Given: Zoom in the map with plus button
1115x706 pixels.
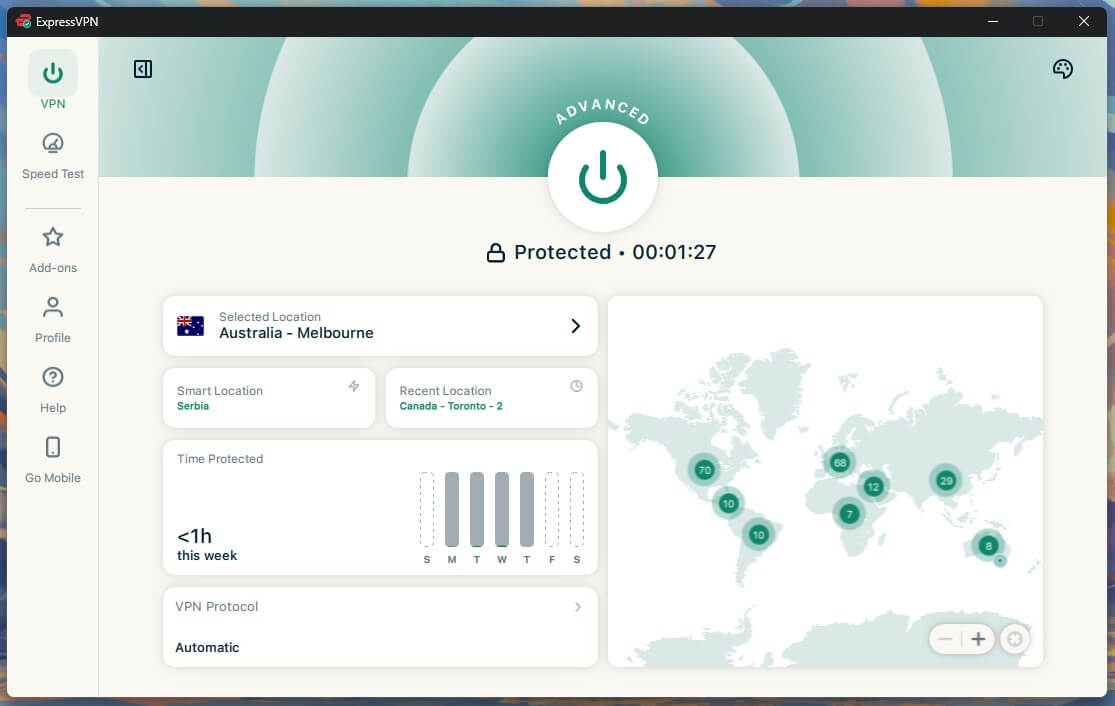Looking at the screenshot, I should point(978,639).
